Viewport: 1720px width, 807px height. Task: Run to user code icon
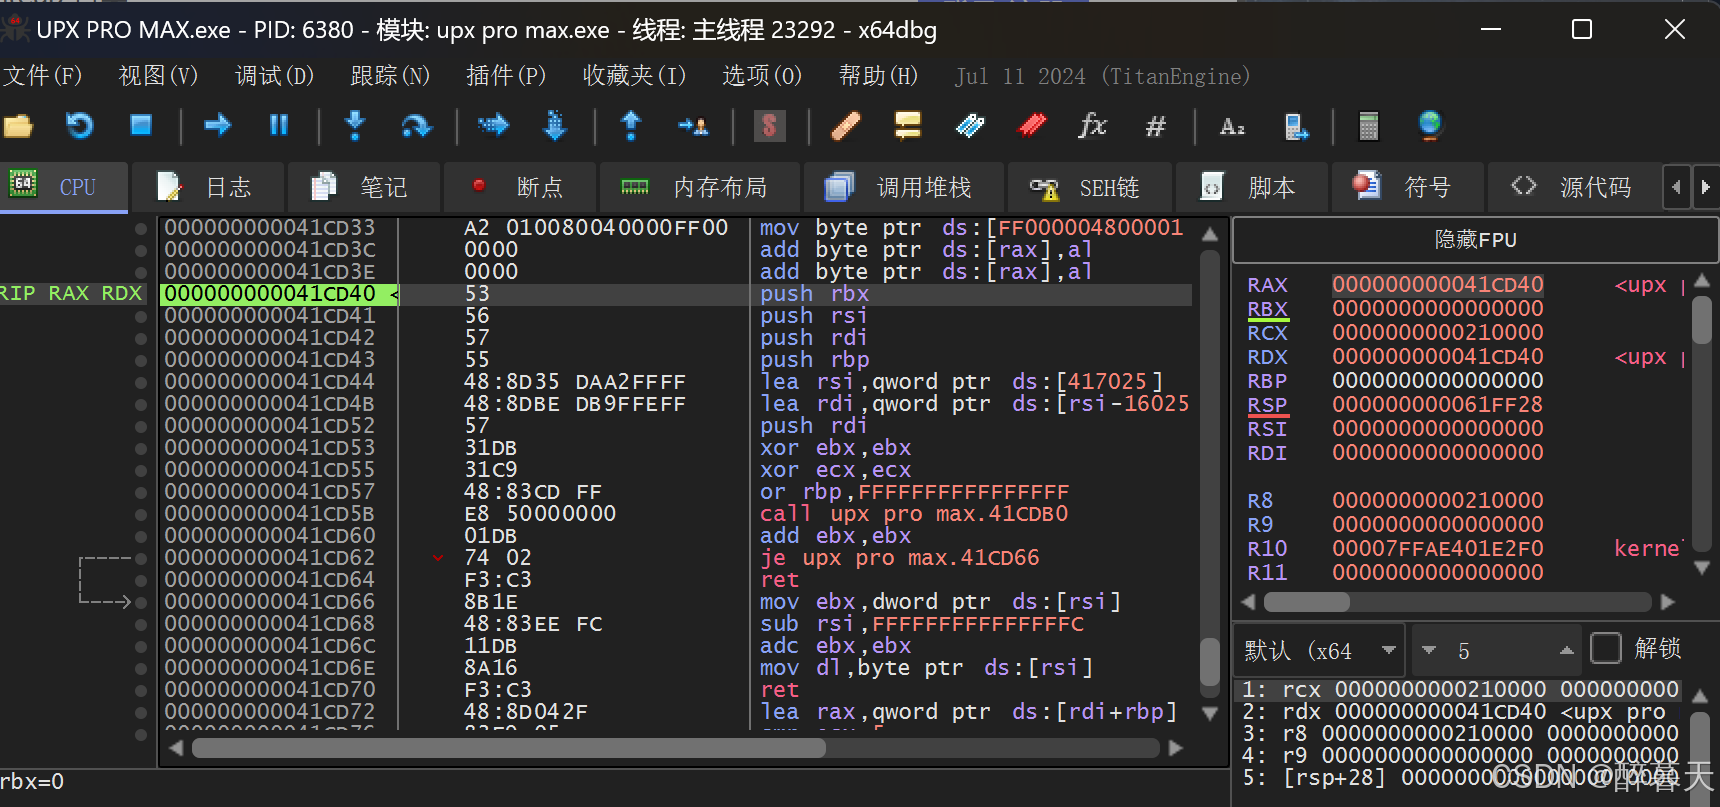click(x=693, y=126)
